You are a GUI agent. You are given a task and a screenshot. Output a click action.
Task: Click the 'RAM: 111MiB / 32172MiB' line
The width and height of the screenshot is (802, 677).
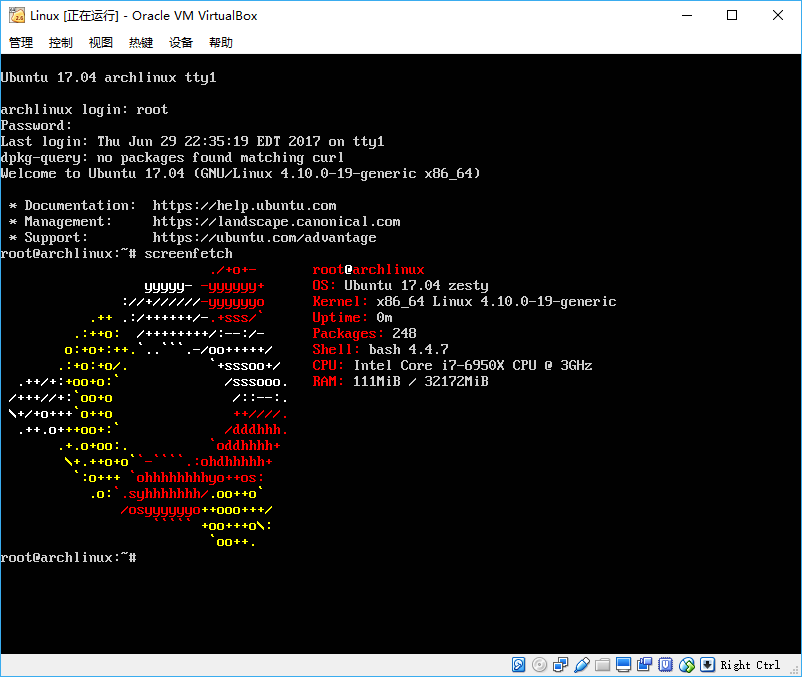pyautogui.click(x=400, y=381)
